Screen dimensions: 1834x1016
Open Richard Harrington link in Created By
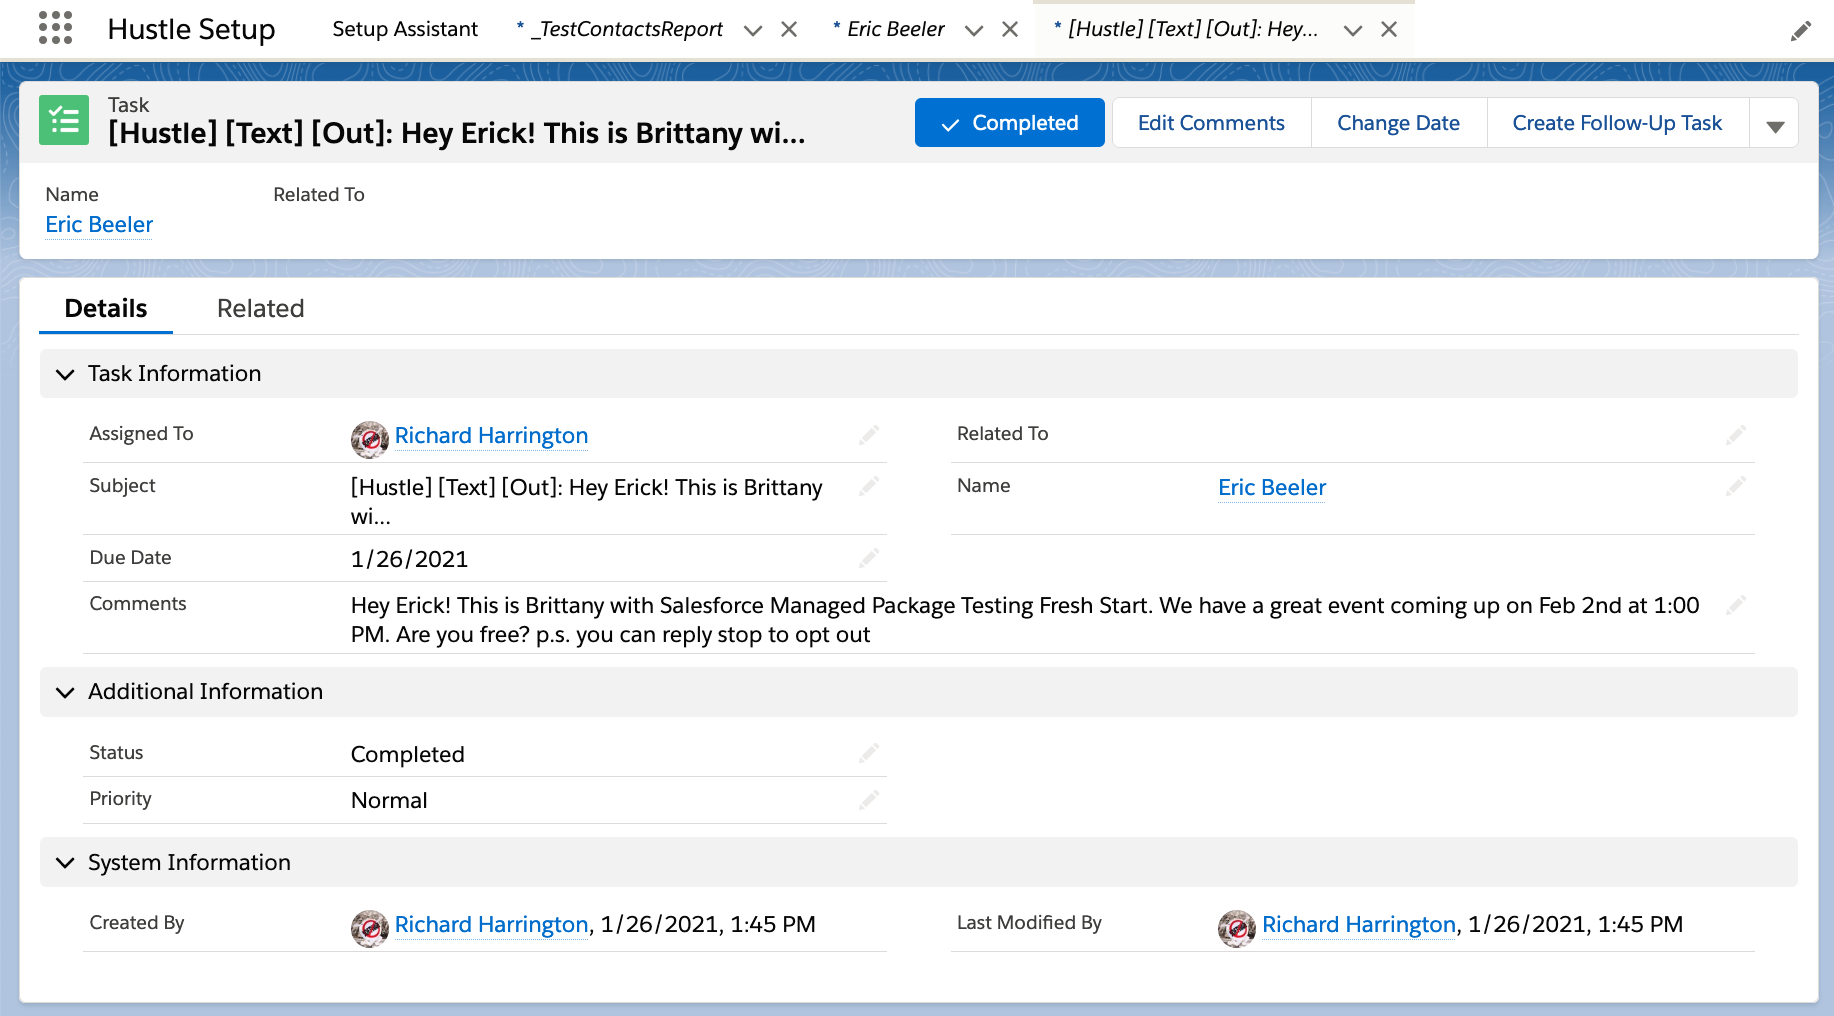(491, 924)
